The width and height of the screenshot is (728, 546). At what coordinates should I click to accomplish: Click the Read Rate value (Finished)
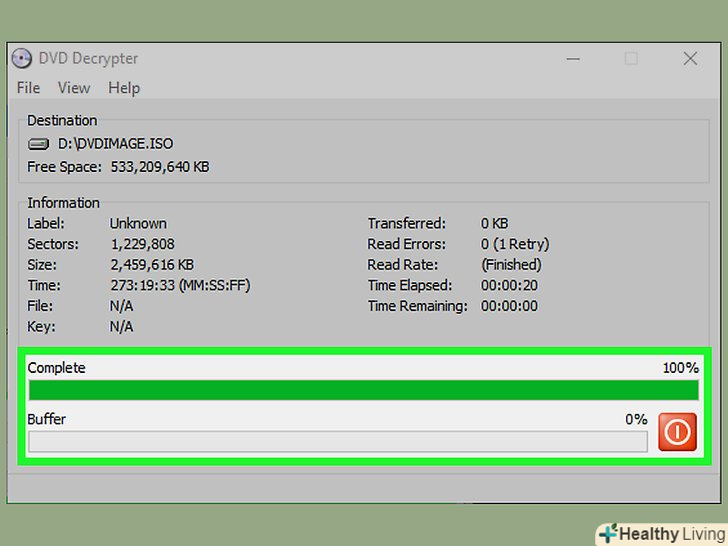click(x=511, y=265)
